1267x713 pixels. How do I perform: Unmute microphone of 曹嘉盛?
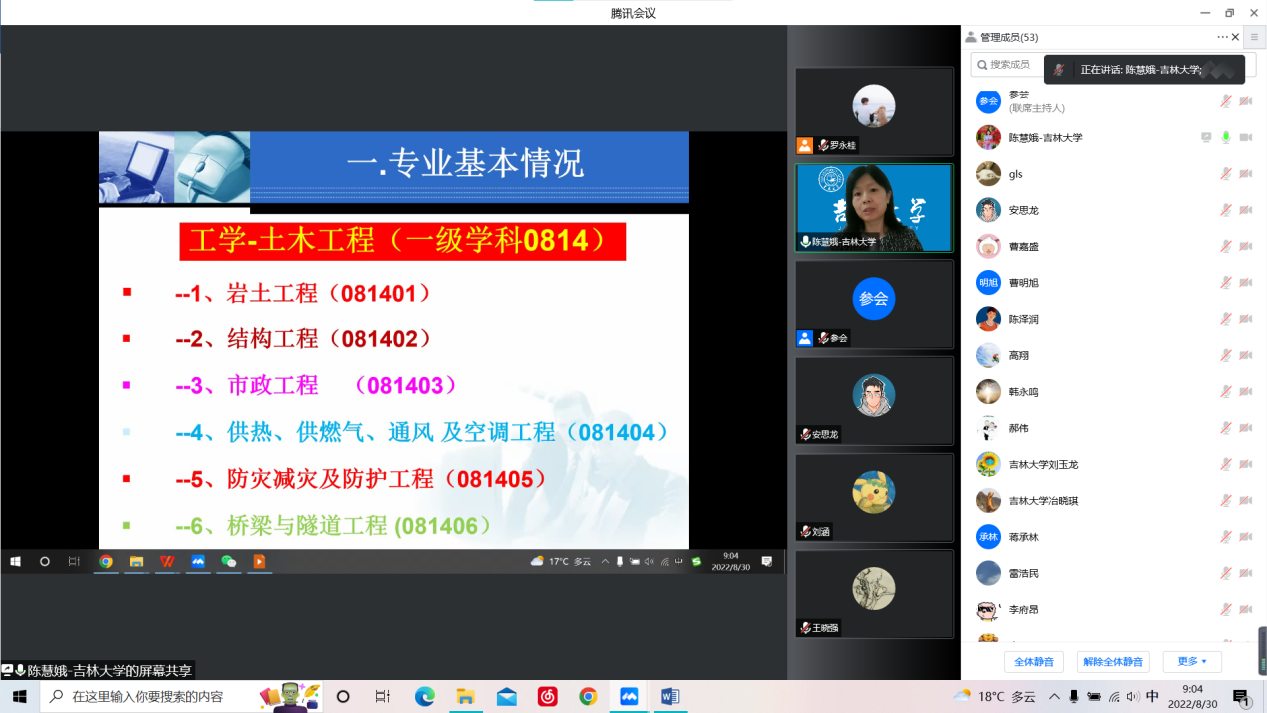click(1226, 247)
